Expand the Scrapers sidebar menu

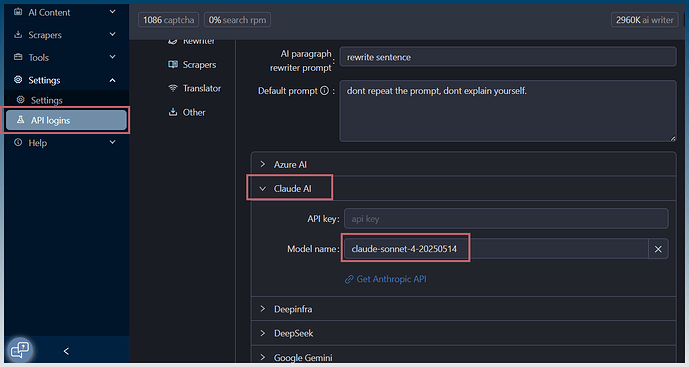66,35
